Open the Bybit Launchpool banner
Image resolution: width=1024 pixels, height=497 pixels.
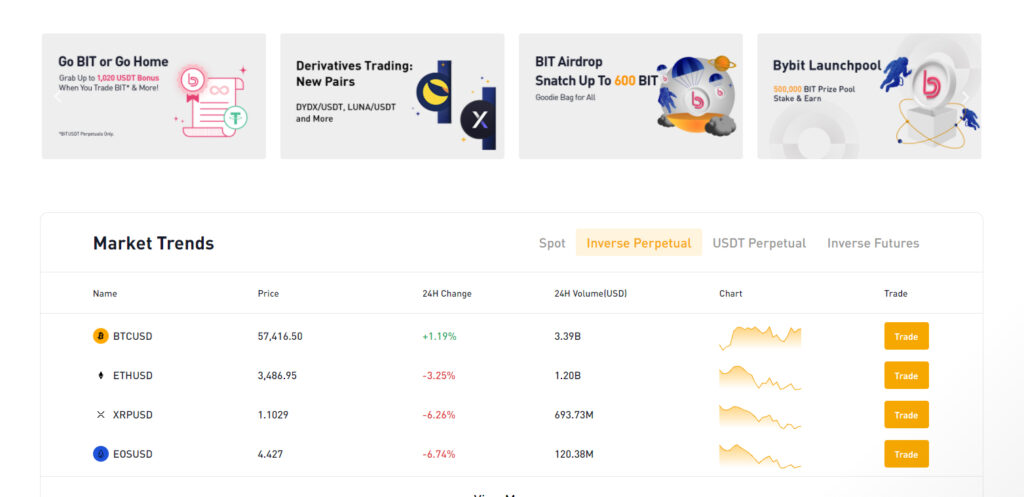tap(869, 96)
